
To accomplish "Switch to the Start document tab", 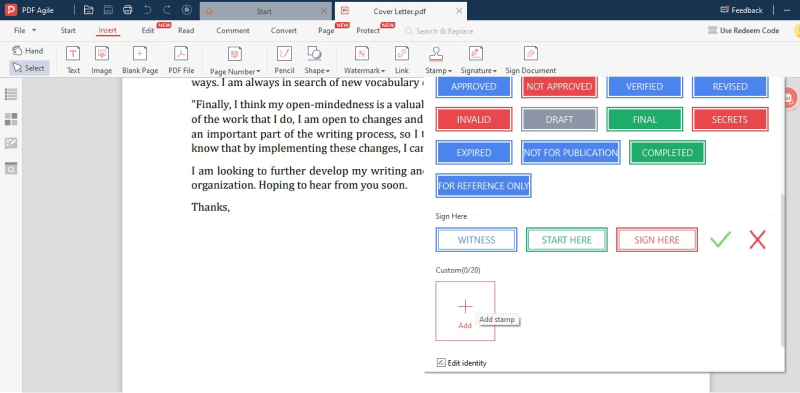I will pyautogui.click(x=264, y=11).
